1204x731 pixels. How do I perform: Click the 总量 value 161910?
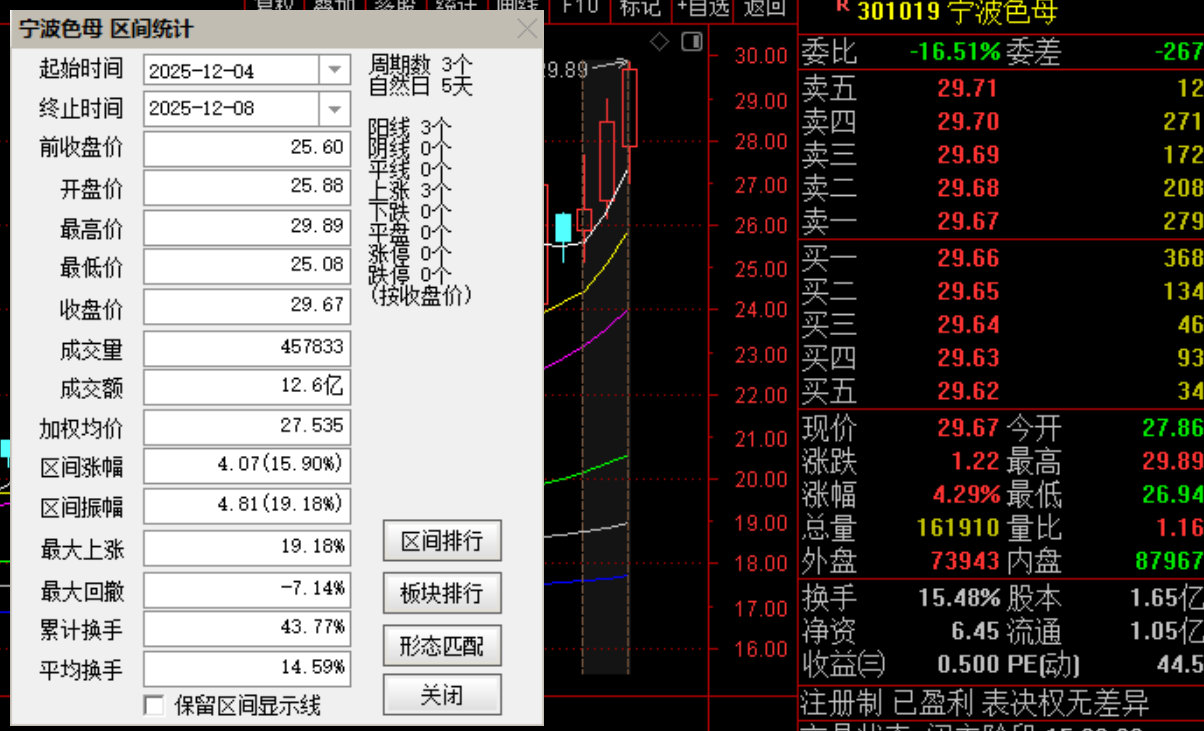coord(958,528)
